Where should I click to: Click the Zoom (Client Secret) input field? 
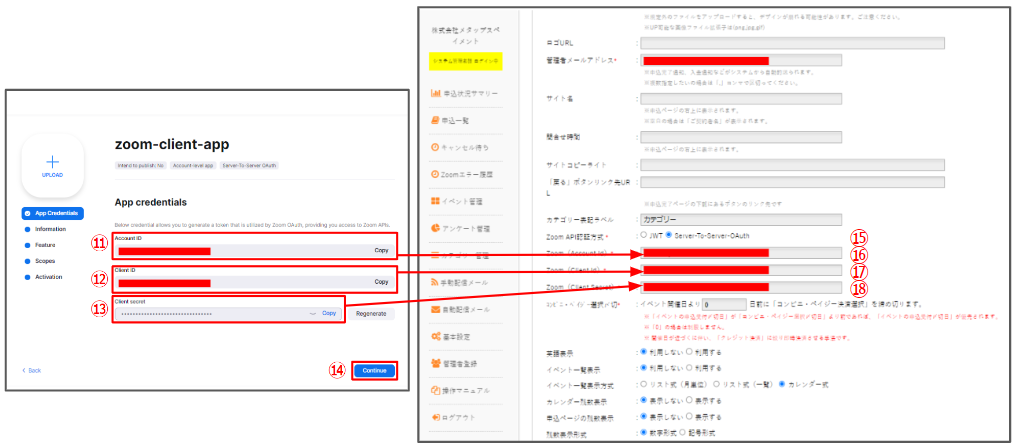click(741, 287)
